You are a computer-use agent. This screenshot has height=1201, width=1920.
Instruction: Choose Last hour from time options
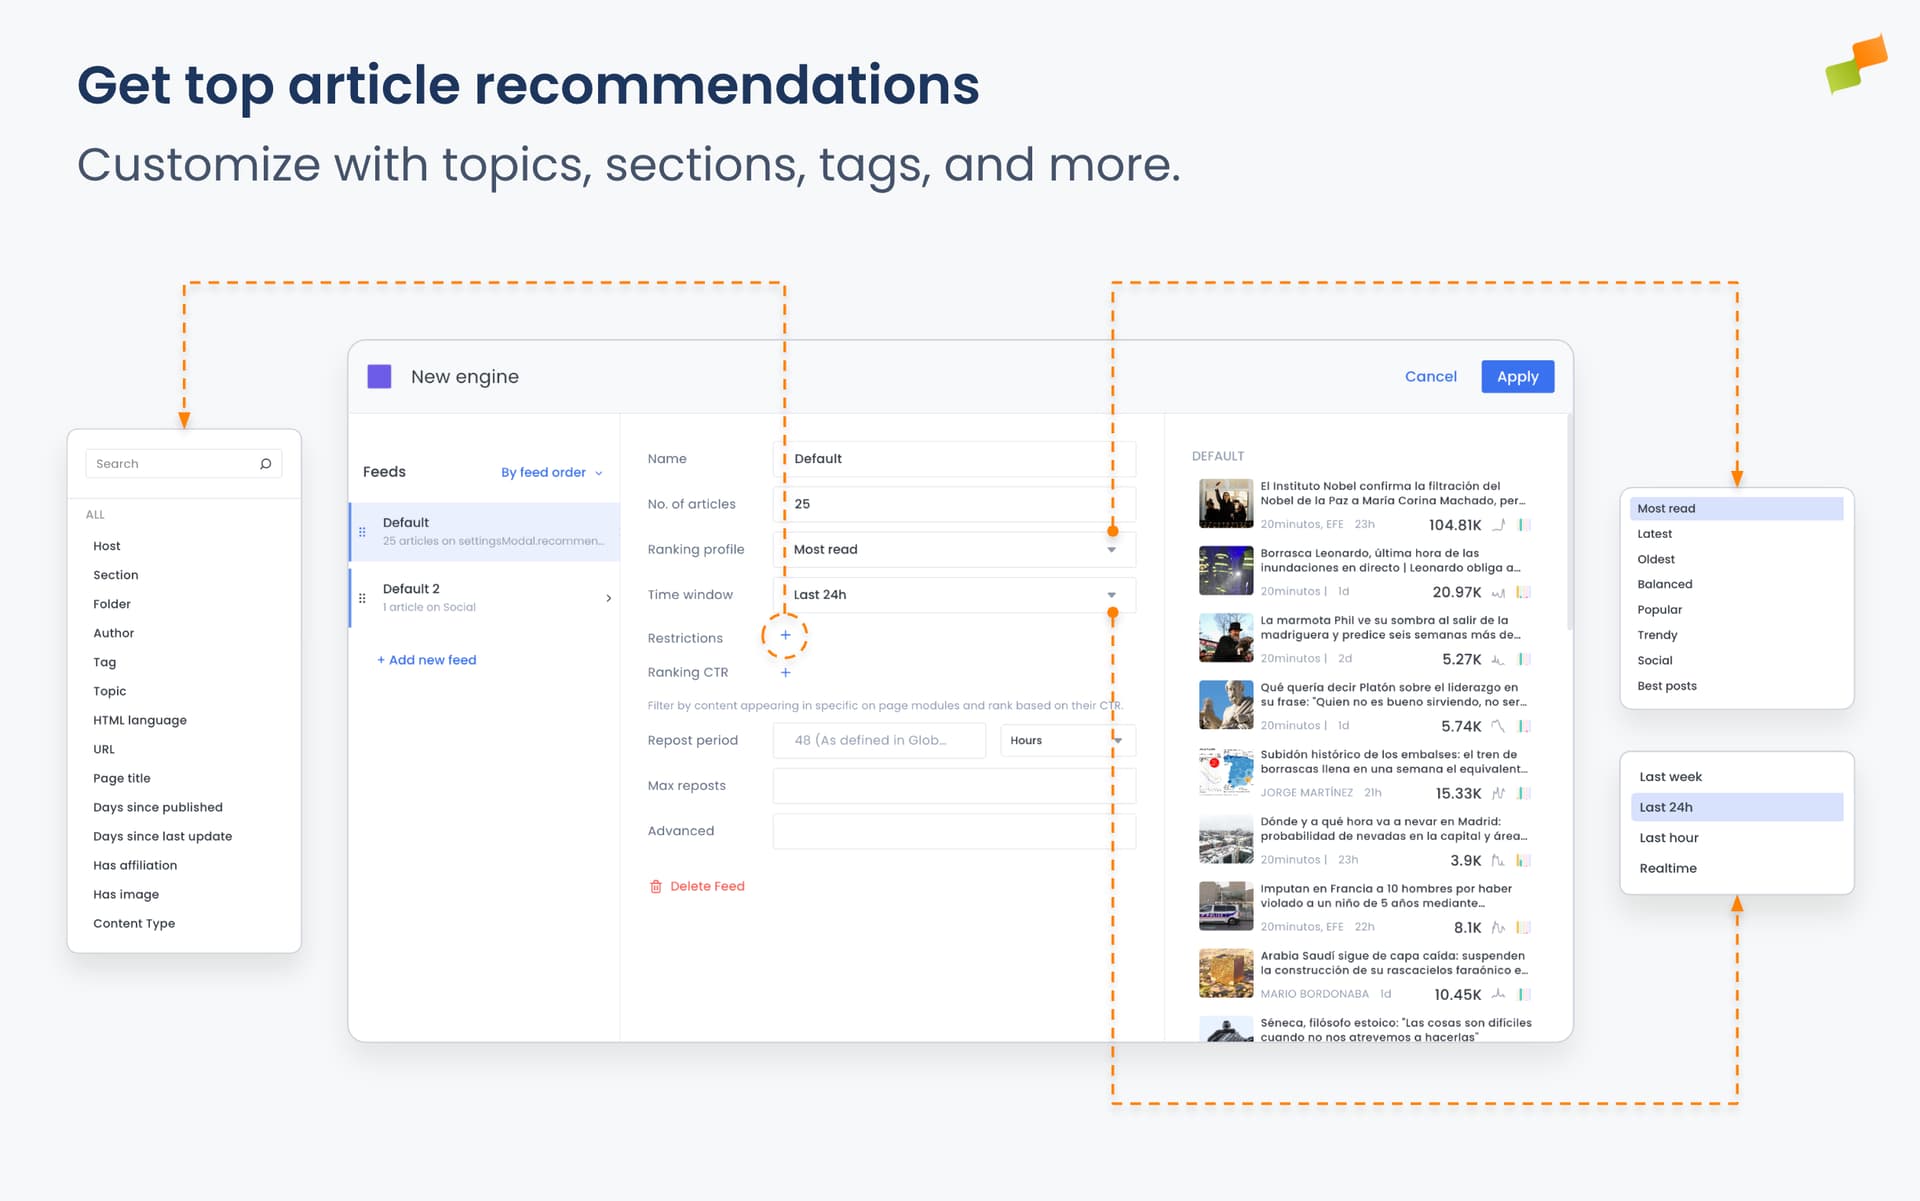pos(1668,838)
